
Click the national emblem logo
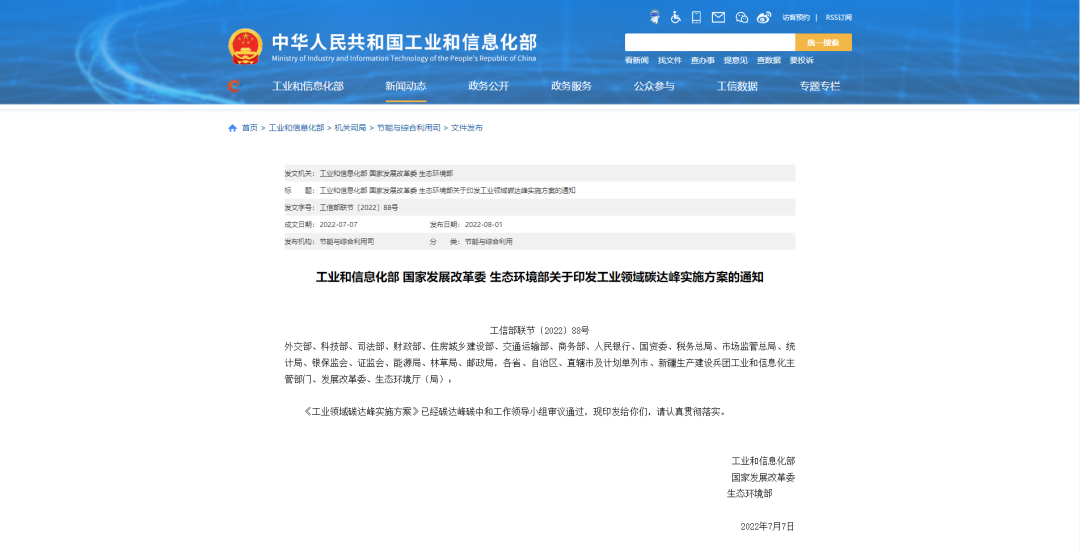pyautogui.click(x=245, y=47)
